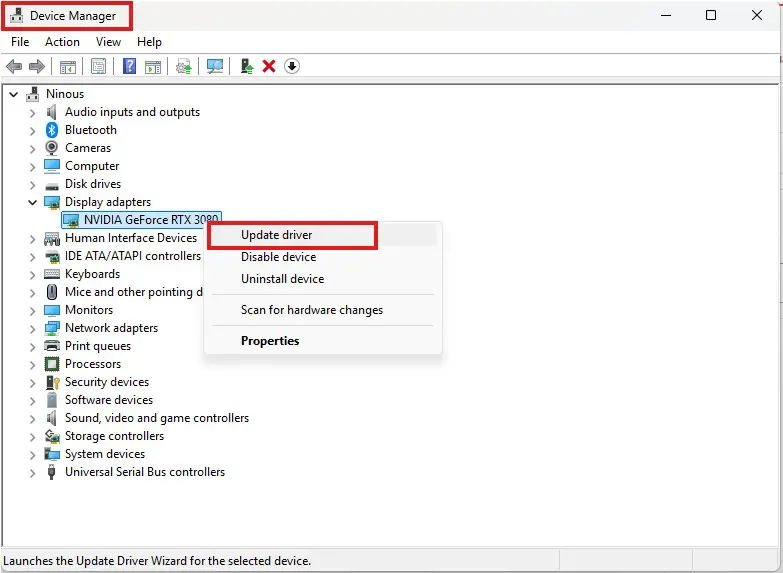Viewport: 783px width, 573px height.
Task: Expand the Human Interface Devices category
Action: point(33,239)
